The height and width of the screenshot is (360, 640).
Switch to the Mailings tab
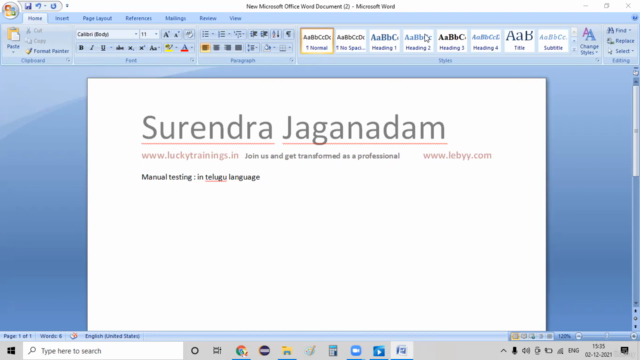click(x=176, y=18)
